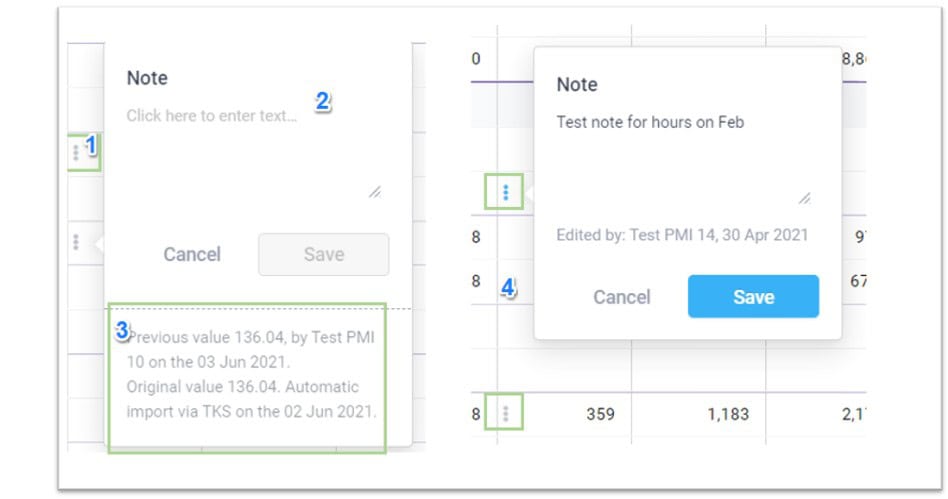This screenshot has height=499, width=948.
Task: Click the 'Test note for hours on Feb' text
Action: pos(650,122)
